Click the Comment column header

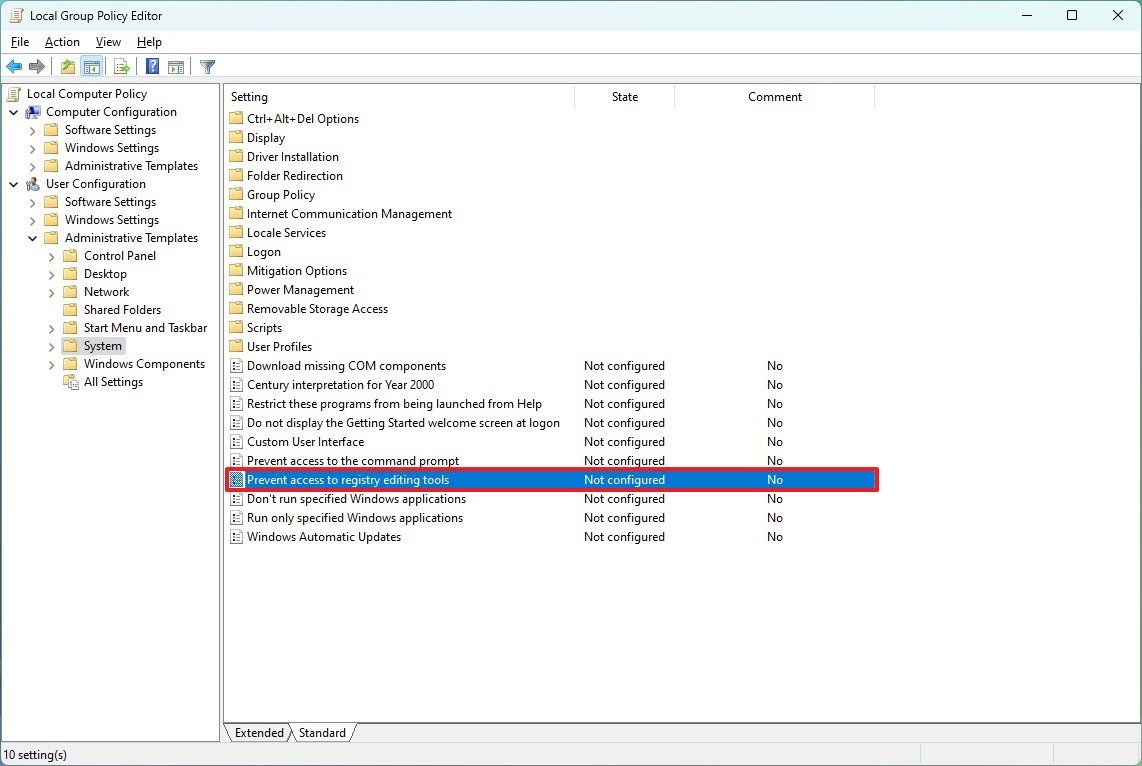(x=775, y=96)
